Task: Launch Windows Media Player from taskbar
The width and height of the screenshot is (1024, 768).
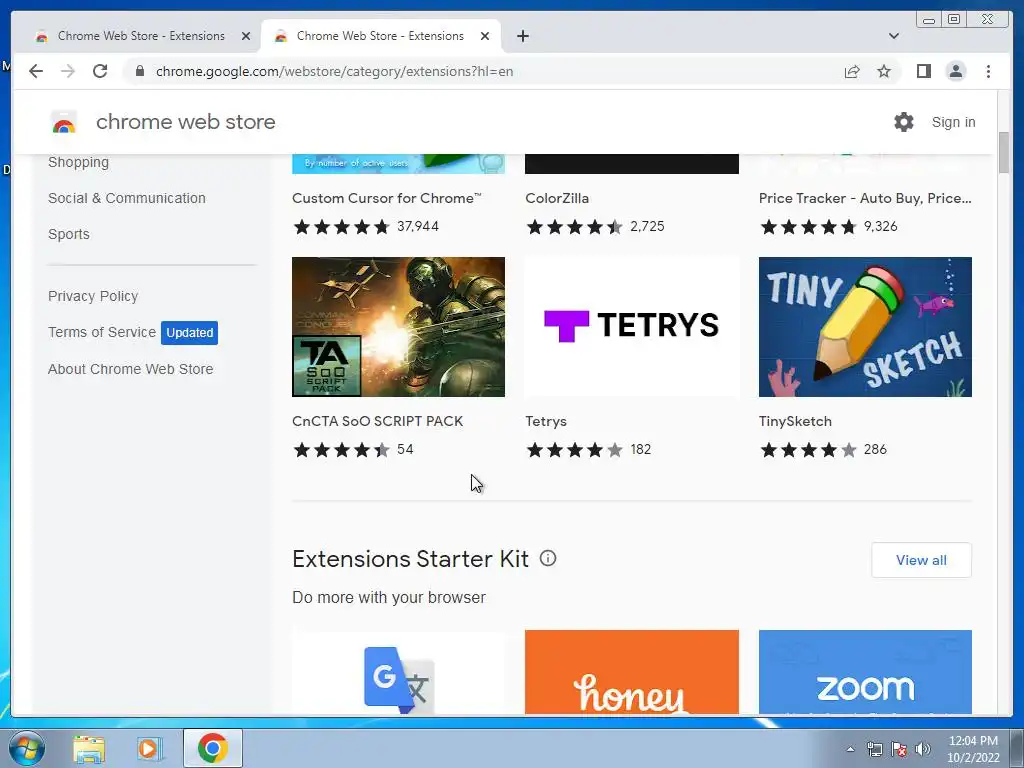Action: pos(149,749)
